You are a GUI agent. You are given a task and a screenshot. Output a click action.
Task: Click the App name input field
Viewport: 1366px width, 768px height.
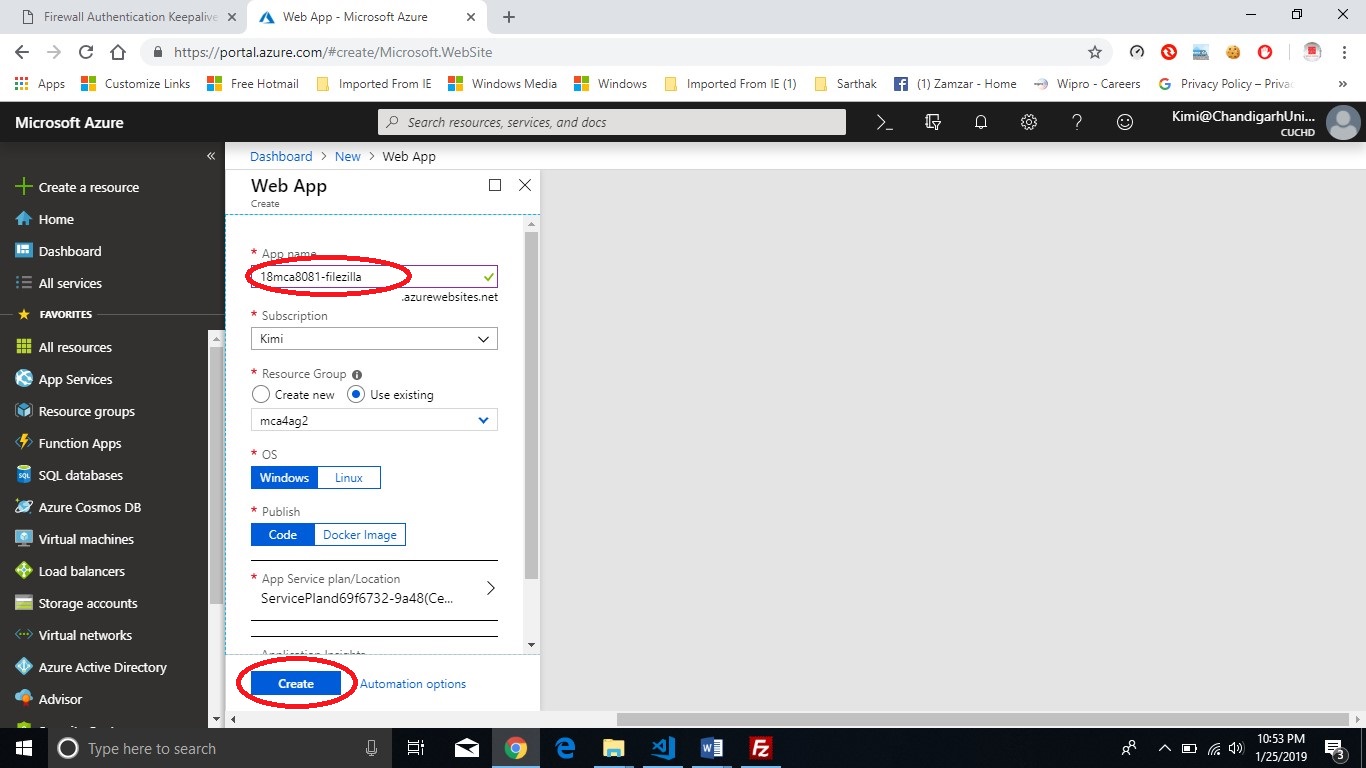pos(374,276)
